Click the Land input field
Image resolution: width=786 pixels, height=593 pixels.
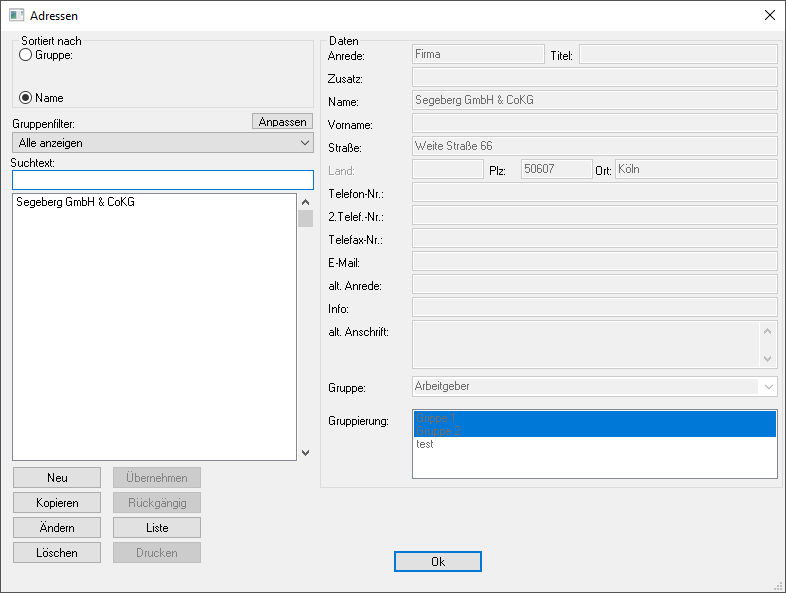tap(448, 169)
